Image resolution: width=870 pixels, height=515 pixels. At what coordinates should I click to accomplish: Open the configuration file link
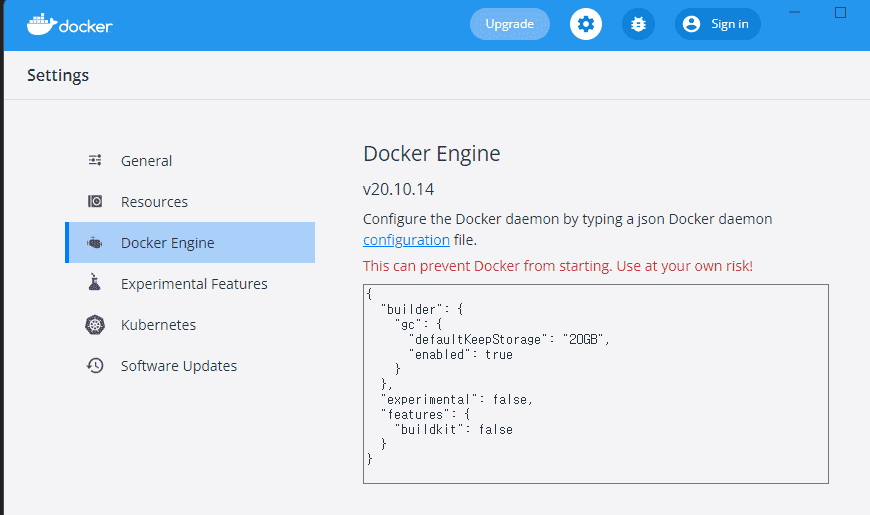[406, 240]
